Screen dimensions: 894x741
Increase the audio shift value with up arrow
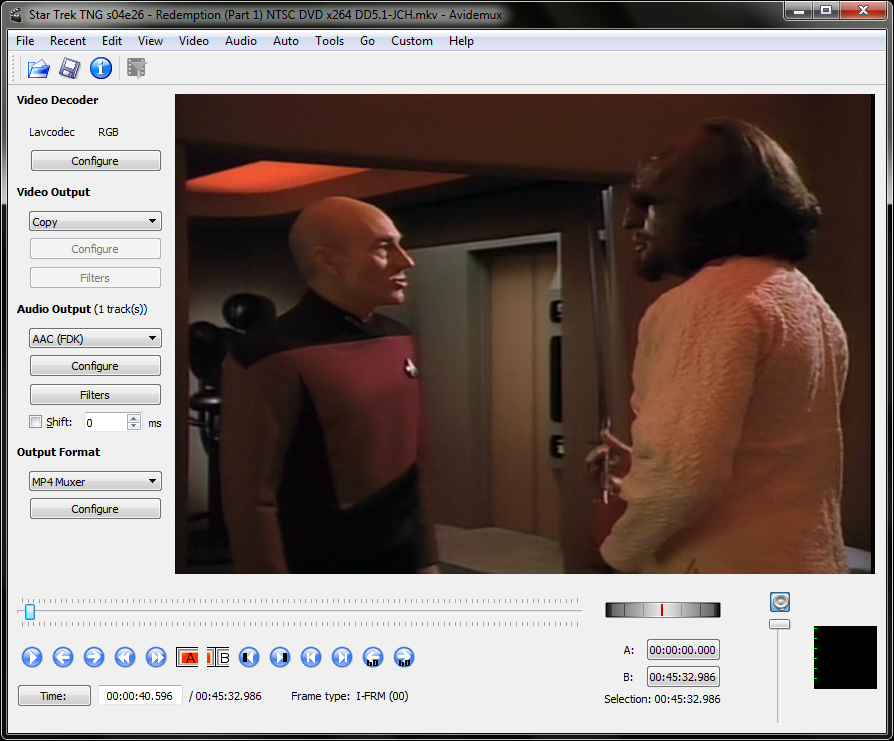[x=134, y=418]
